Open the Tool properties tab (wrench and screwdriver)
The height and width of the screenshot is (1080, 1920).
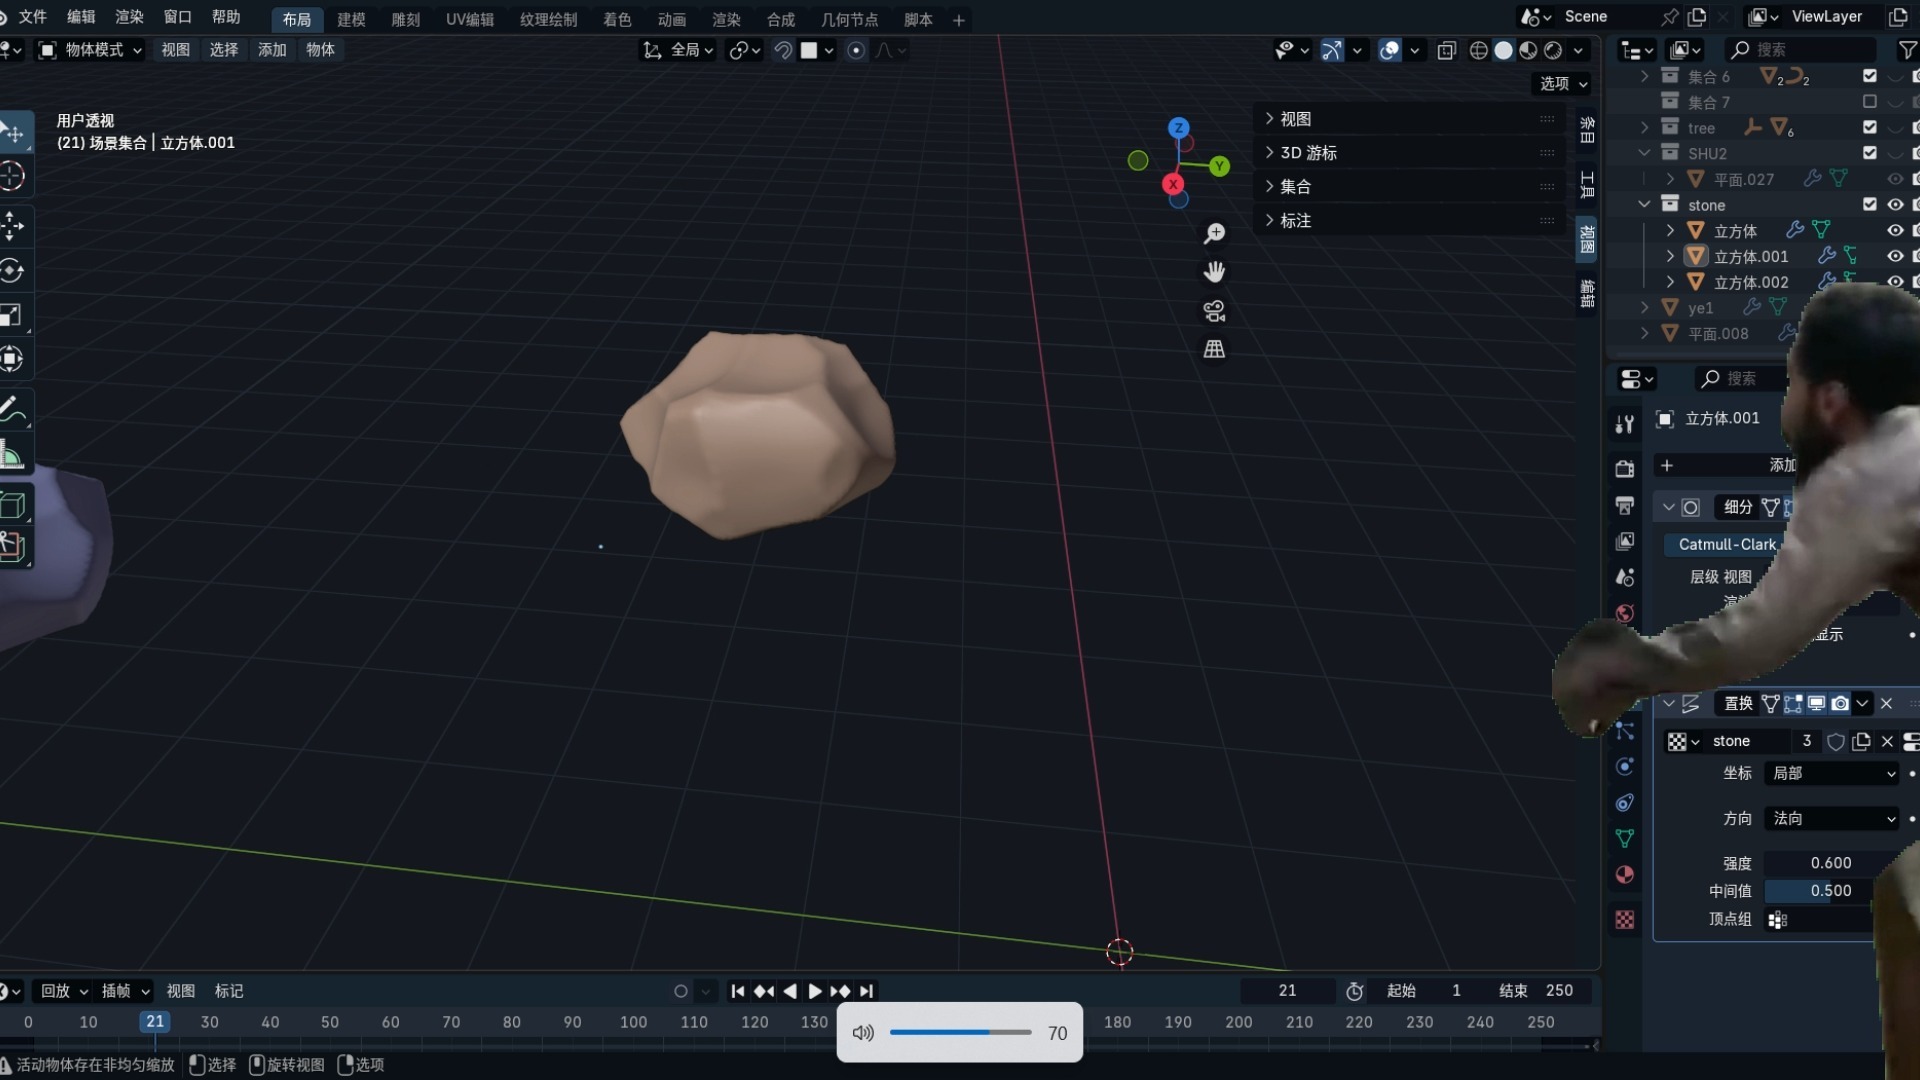tap(1625, 424)
